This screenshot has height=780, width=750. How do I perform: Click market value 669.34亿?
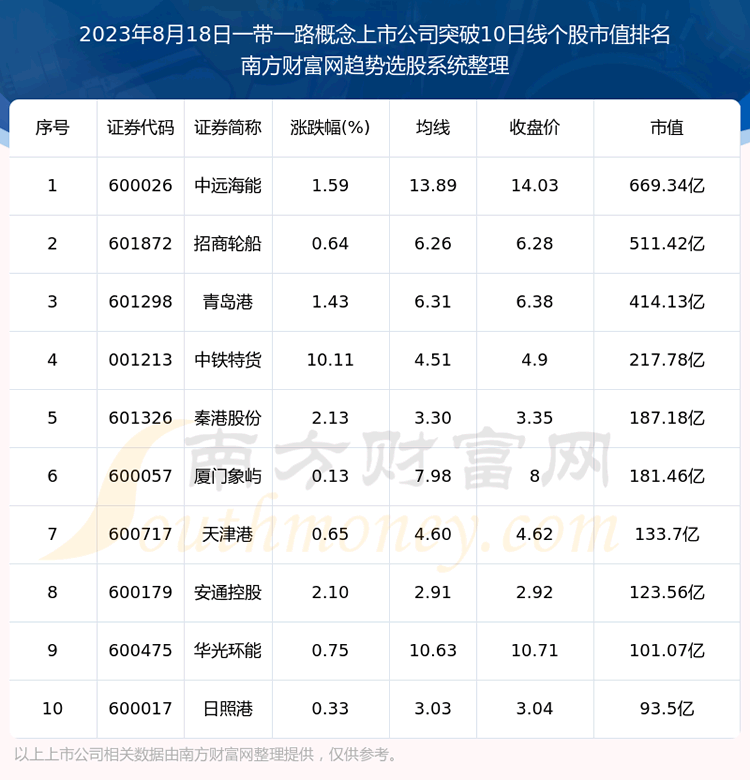point(667,186)
